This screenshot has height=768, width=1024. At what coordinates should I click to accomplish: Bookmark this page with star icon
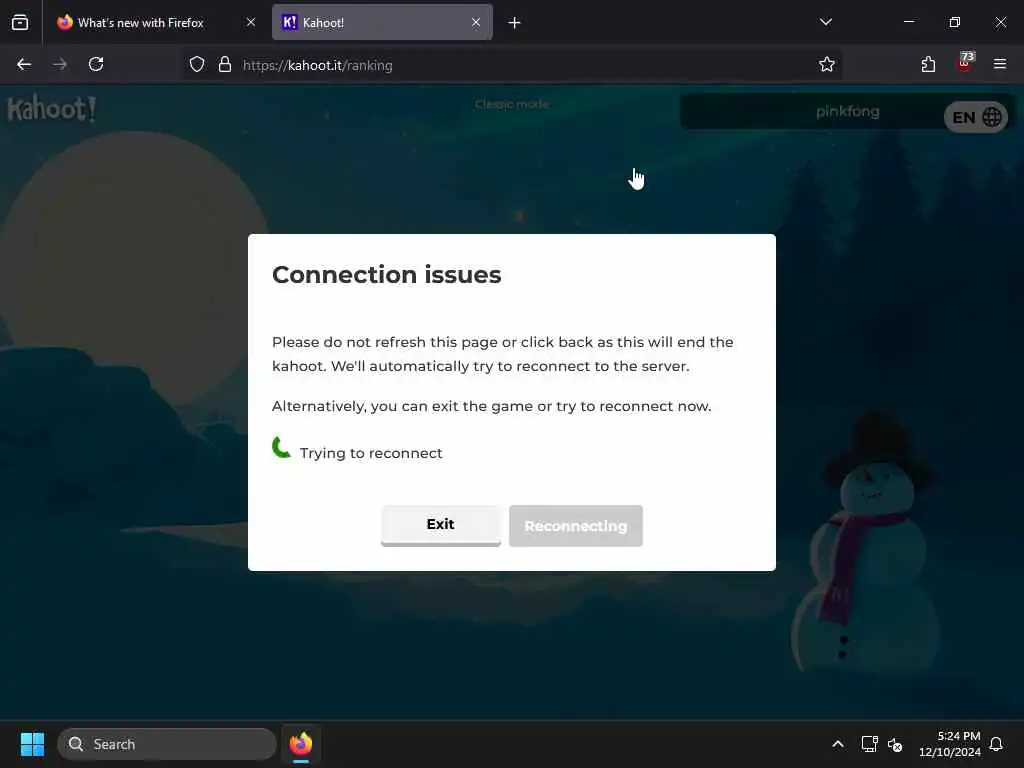pyautogui.click(x=827, y=65)
